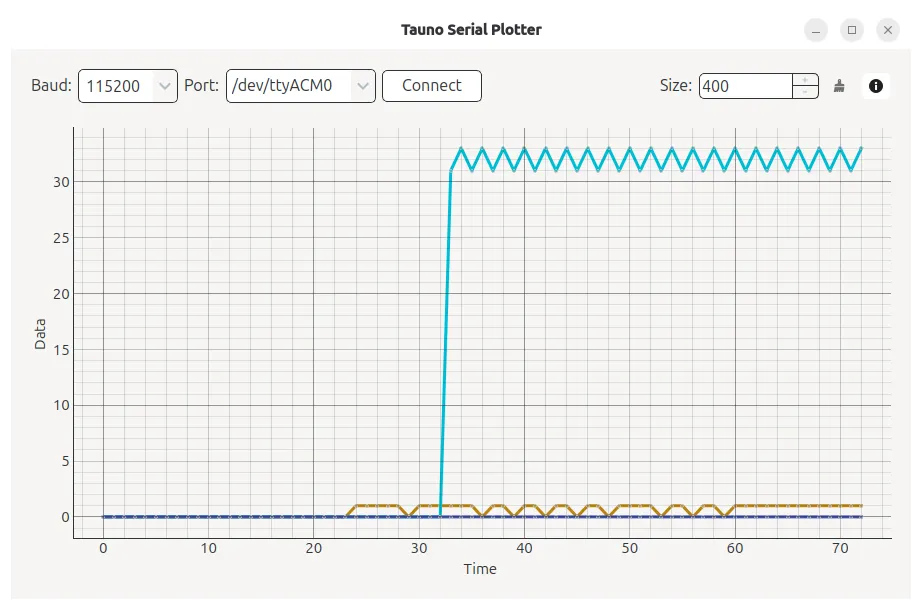Click the "20" tick on the Time axis
Viewport: 922px width, 610px height.
pos(313,549)
